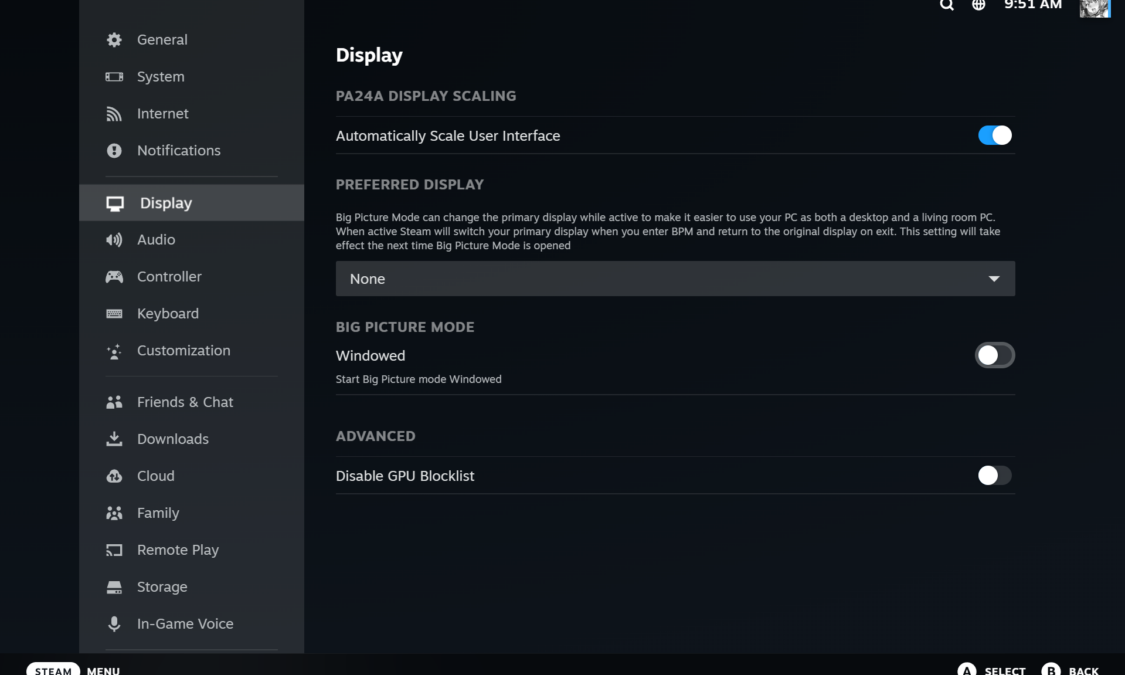
Task: Open Customization settings label
Action: coord(184,351)
